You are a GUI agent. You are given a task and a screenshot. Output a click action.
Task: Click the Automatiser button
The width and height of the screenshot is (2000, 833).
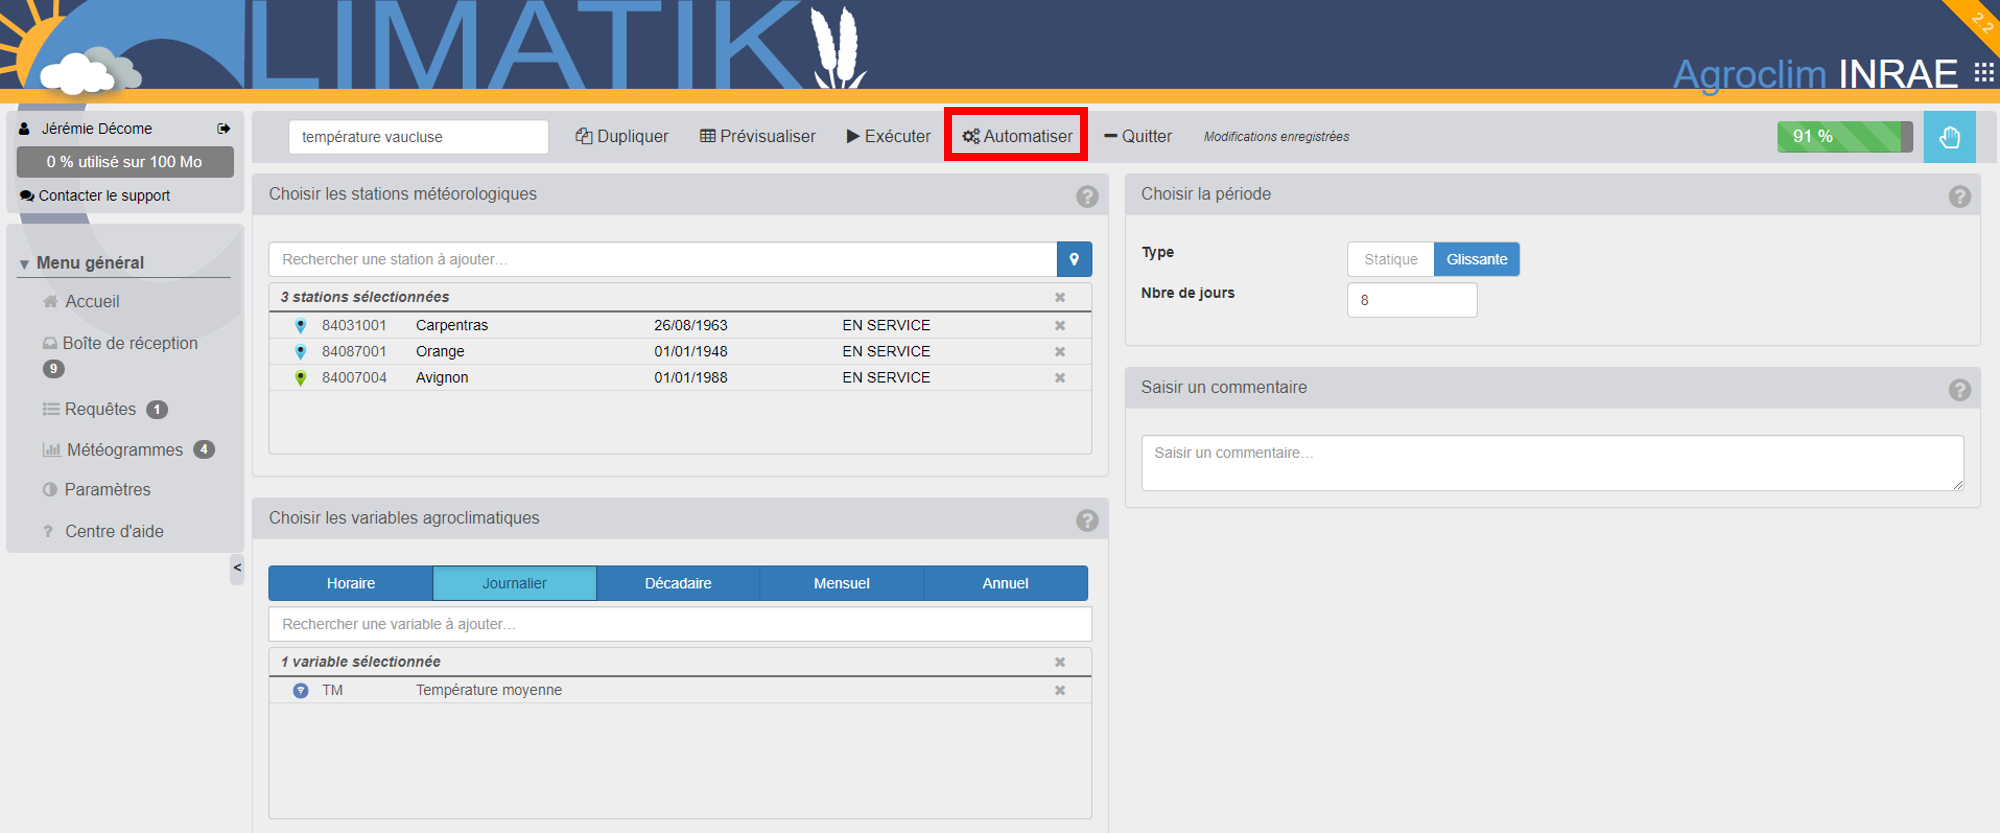coord(1017,136)
